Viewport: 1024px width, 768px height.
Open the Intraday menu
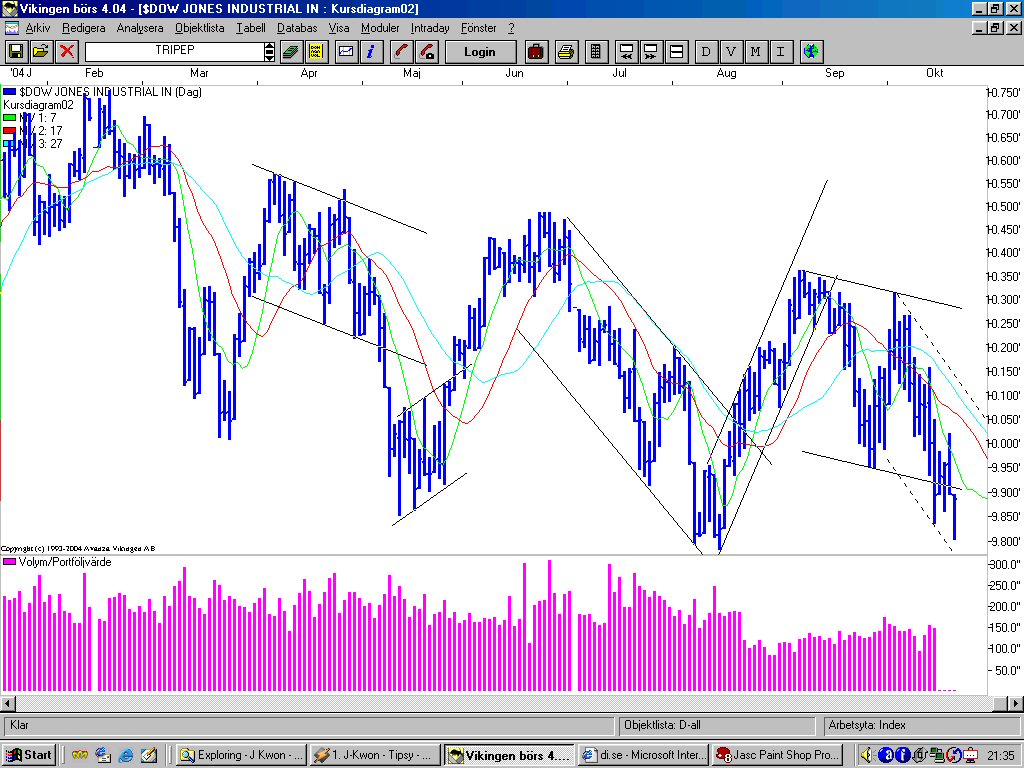tap(430, 28)
